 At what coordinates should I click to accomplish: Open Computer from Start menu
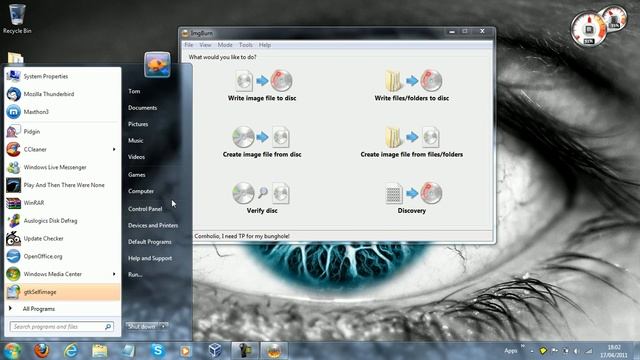[141, 191]
